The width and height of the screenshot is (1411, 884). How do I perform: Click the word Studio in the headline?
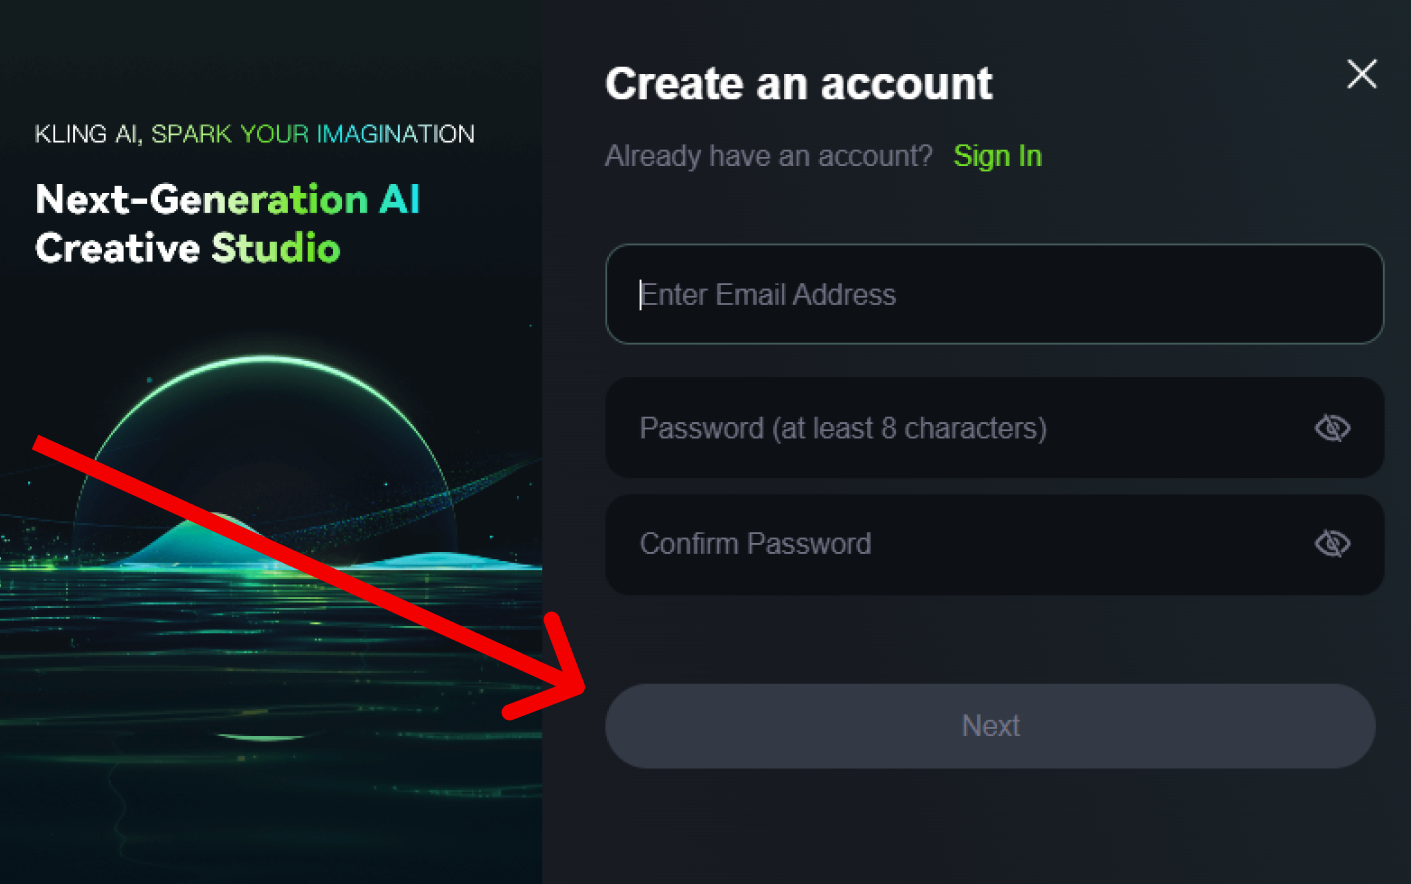[276, 248]
